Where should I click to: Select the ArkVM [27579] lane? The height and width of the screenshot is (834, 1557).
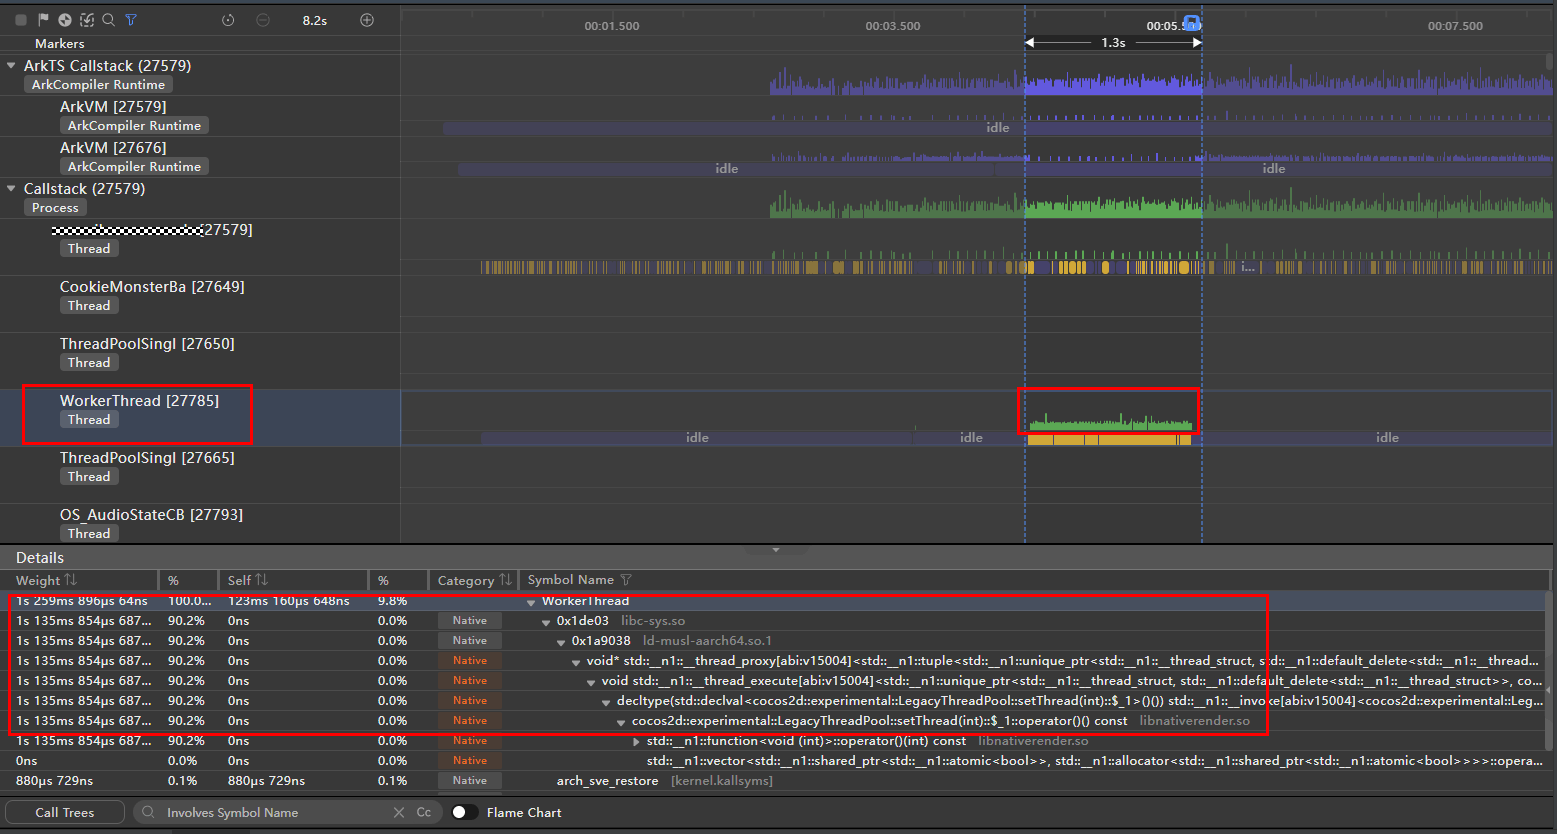point(200,116)
